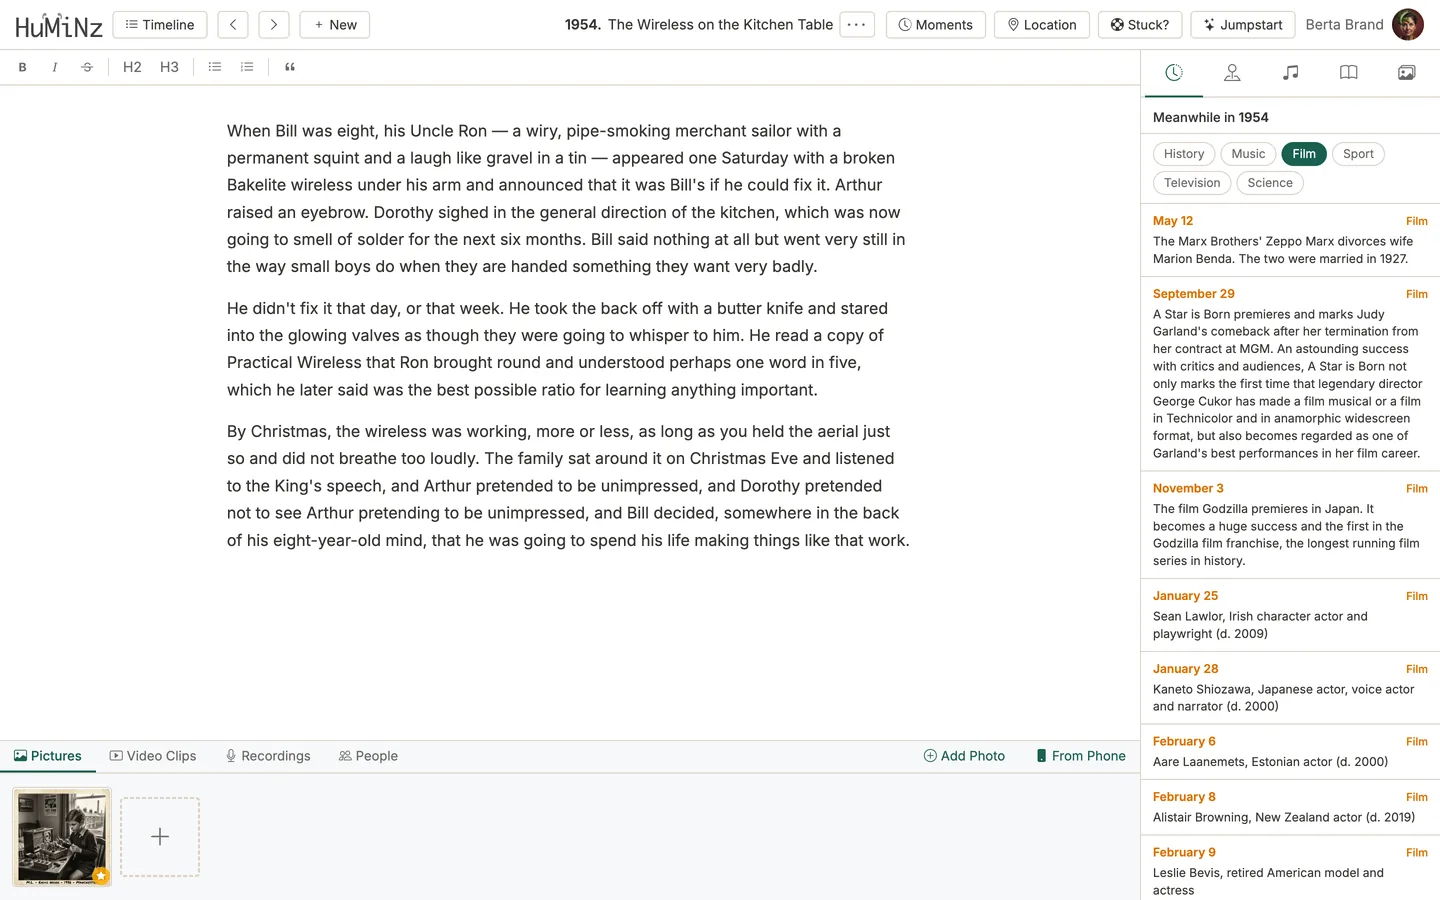Switch to the People tab
The image size is (1440, 900).
(368, 756)
